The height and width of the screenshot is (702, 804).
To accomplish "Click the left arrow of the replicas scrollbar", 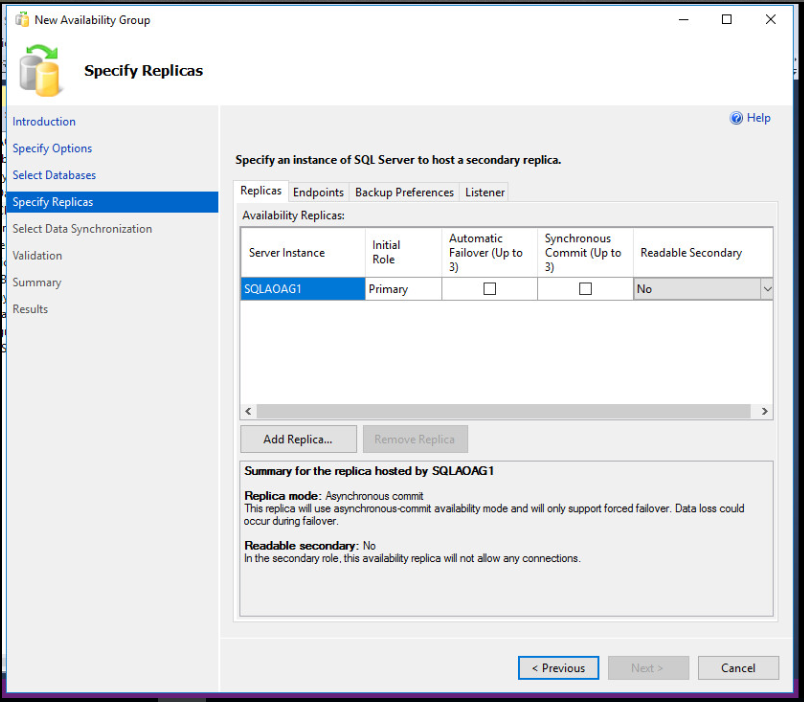I will (x=249, y=411).
